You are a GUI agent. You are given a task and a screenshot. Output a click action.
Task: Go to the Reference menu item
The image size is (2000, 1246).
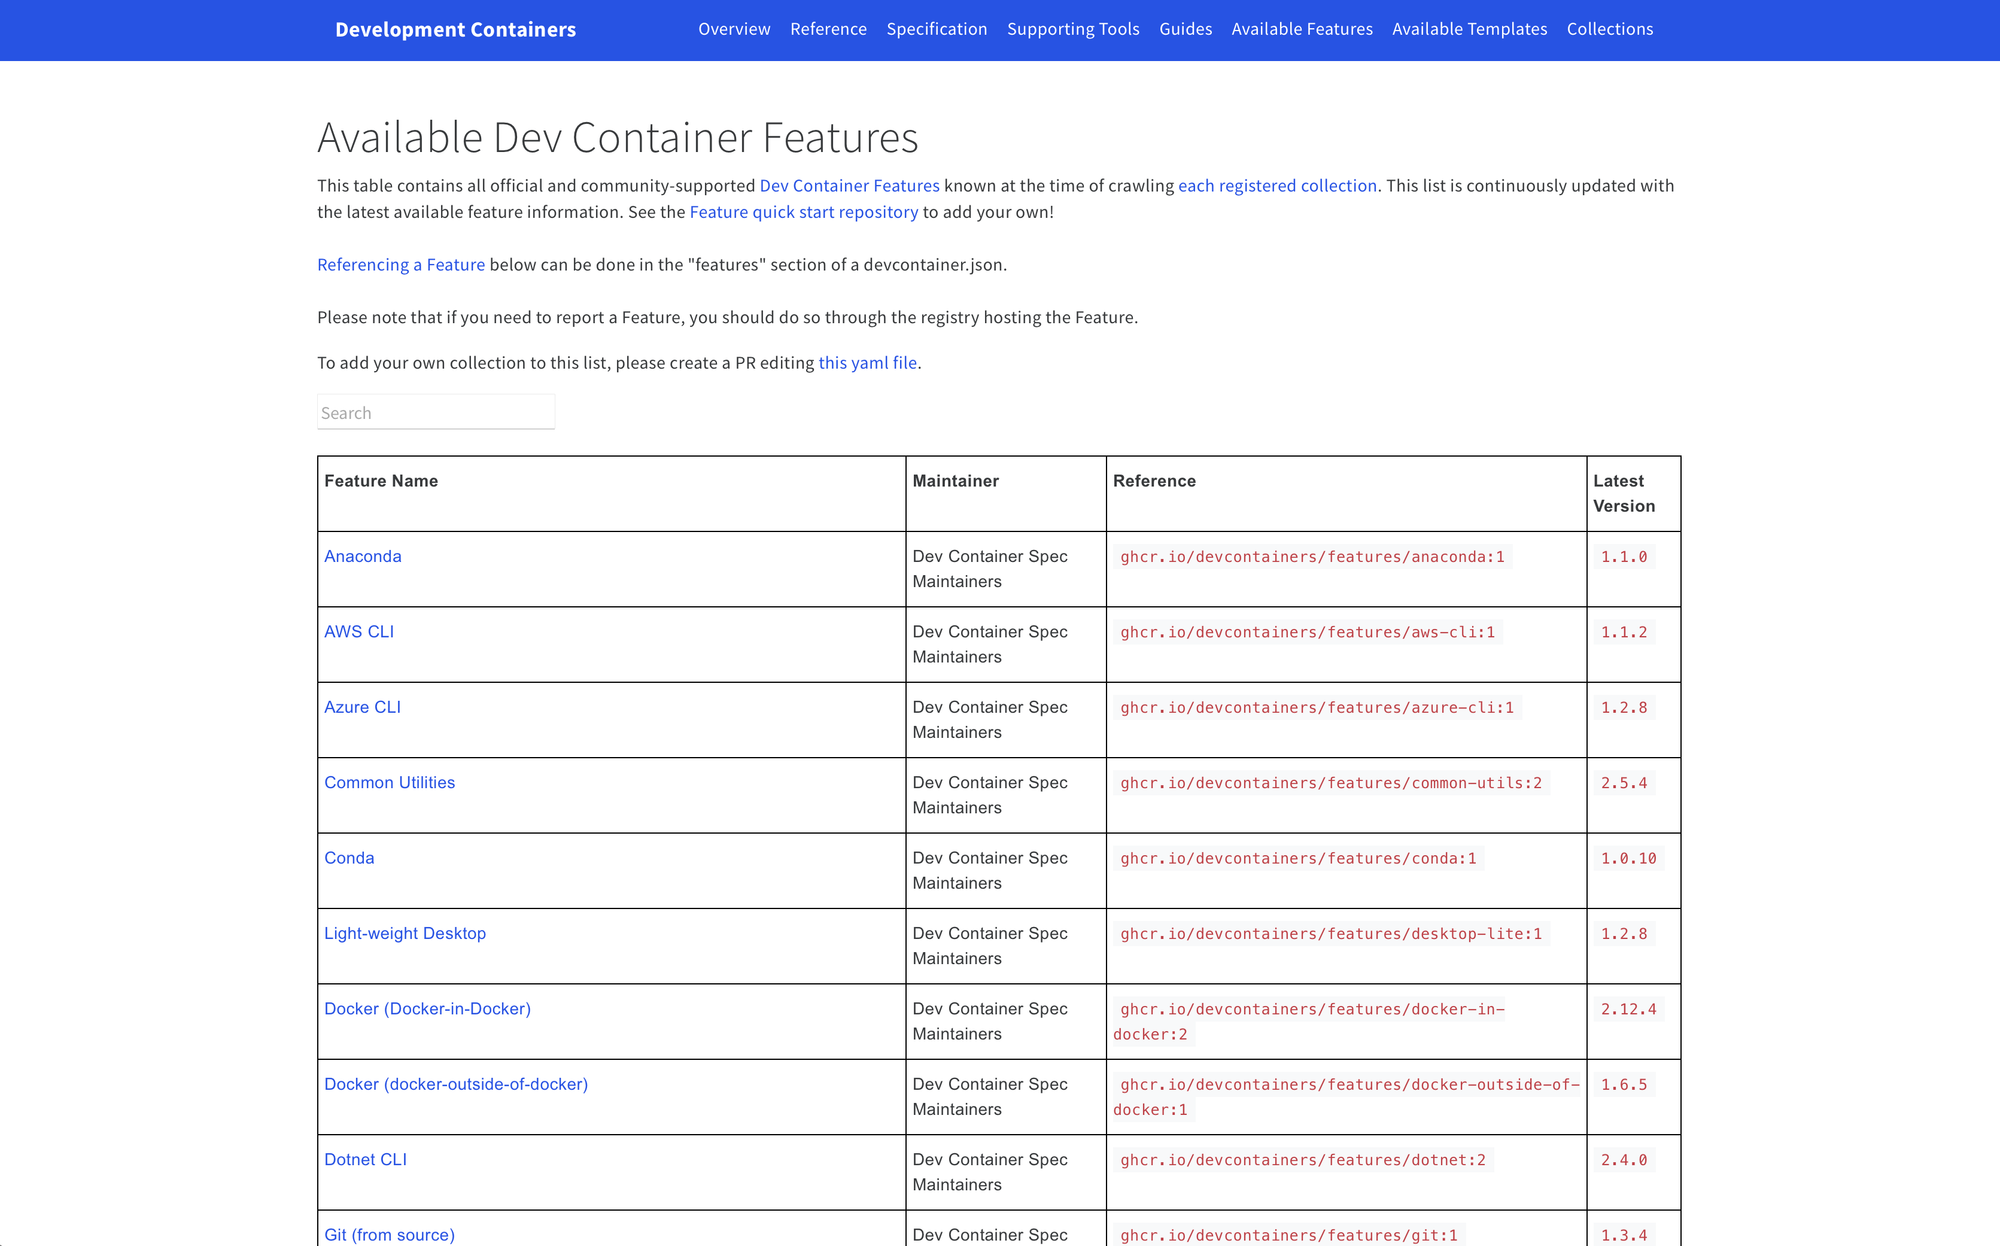[828, 29]
